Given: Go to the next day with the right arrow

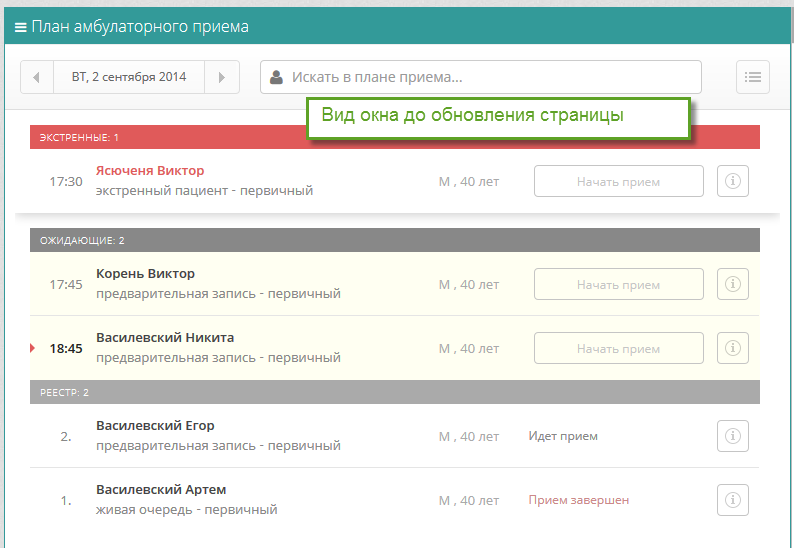Looking at the screenshot, I should (222, 77).
